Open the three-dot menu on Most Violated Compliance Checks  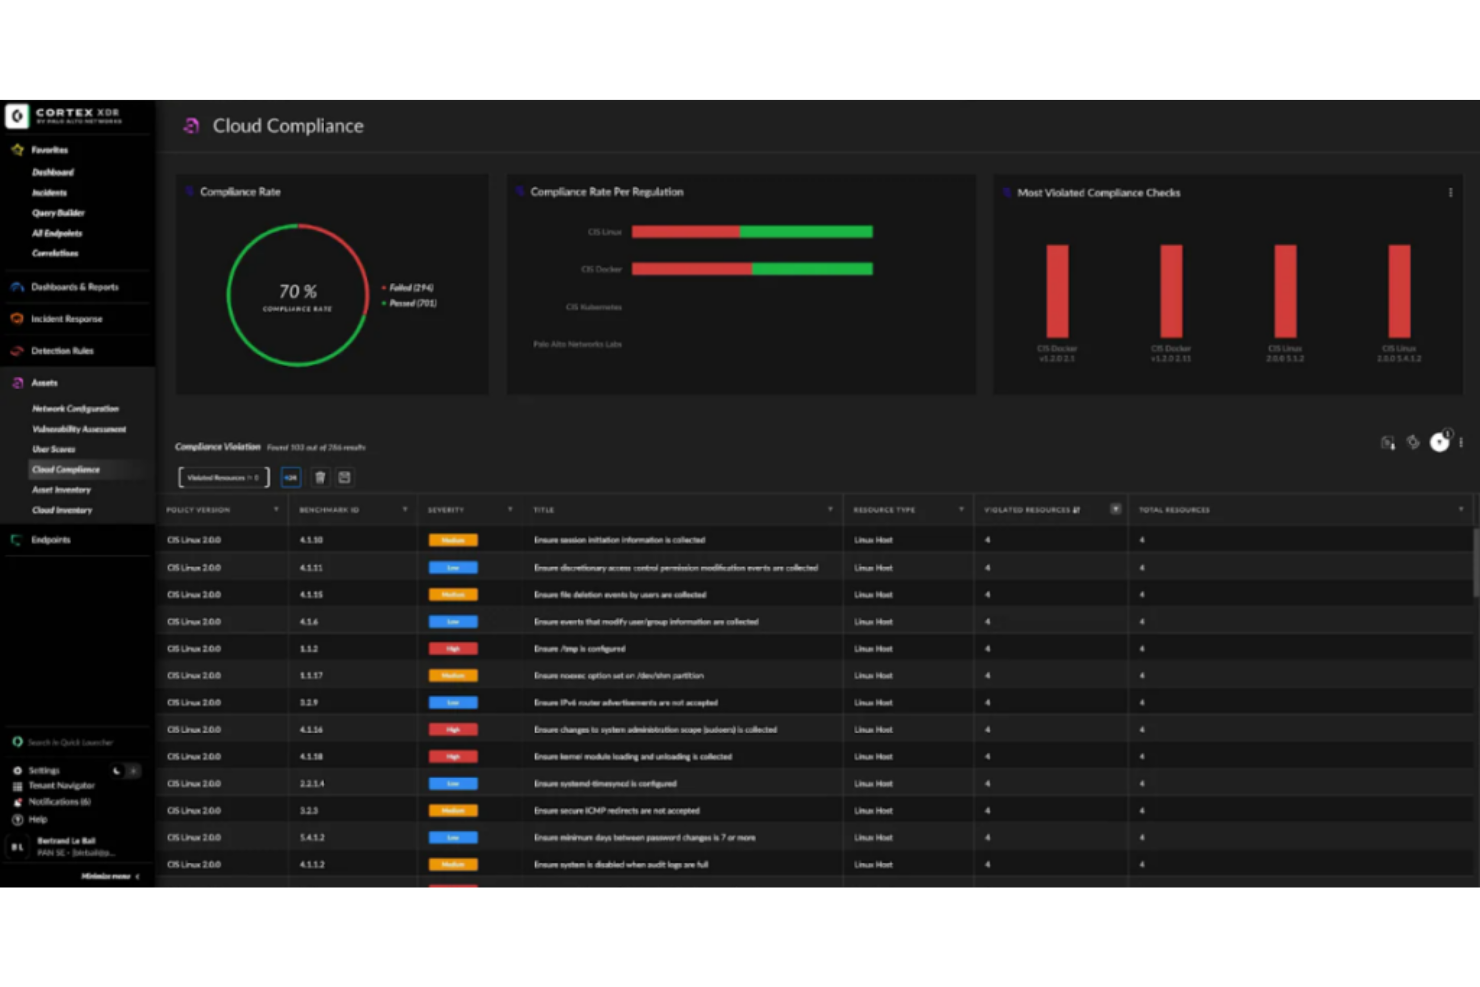point(1450,192)
